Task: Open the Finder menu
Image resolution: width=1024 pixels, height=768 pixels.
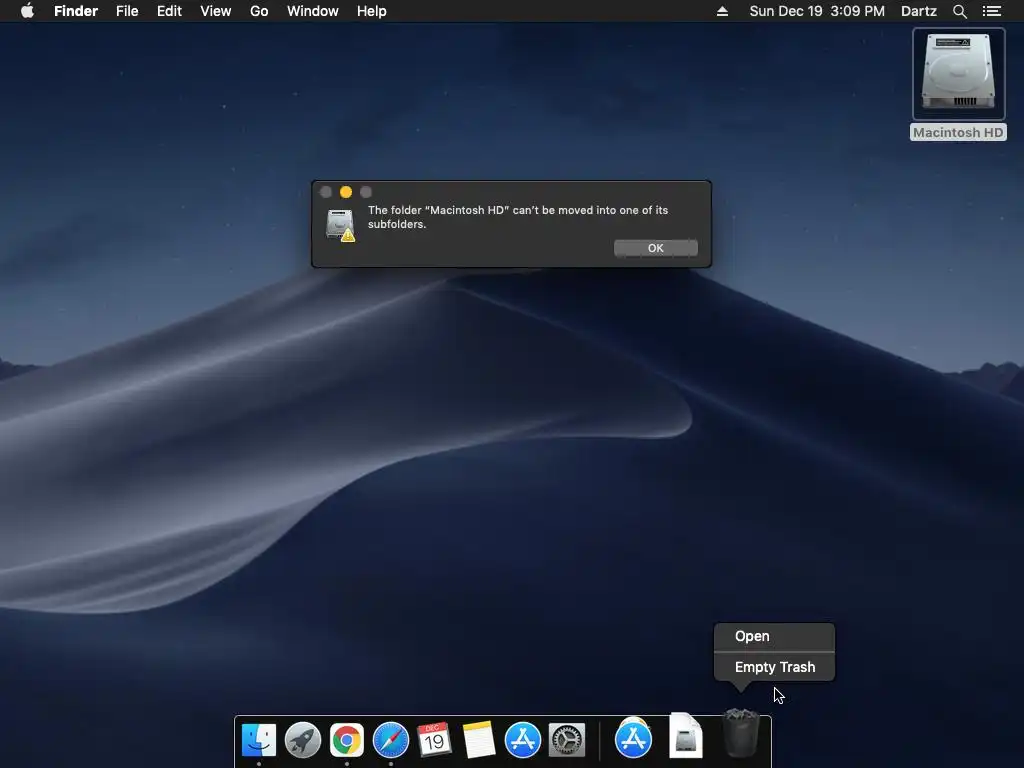Action: click(x=76, y=11)
